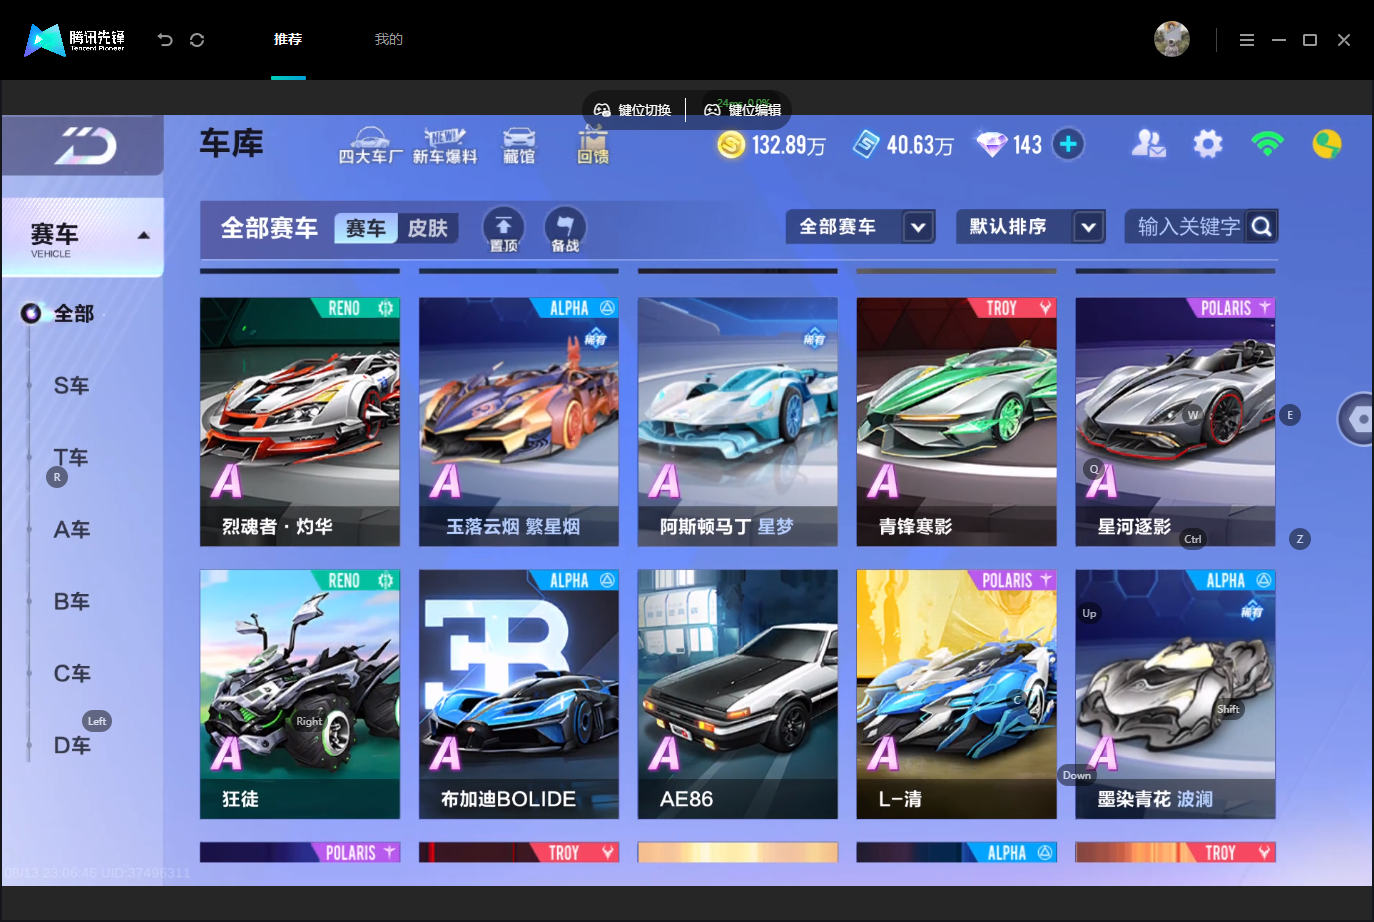
Task: Click the gold coin balance icon
Action: pos(731,145)
